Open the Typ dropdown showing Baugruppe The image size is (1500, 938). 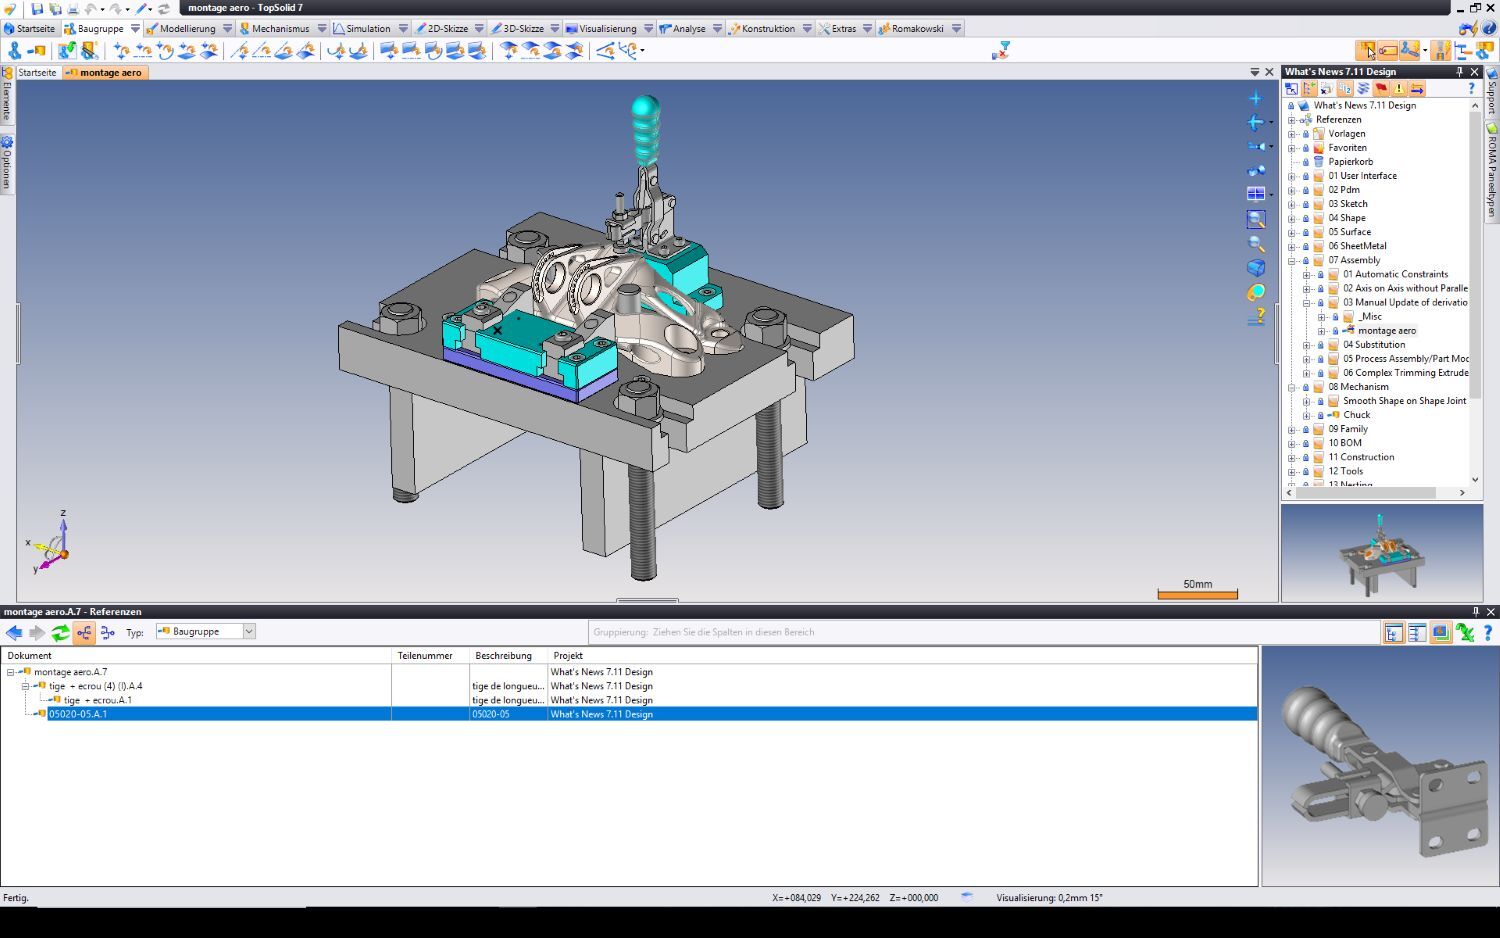(247, 631)
